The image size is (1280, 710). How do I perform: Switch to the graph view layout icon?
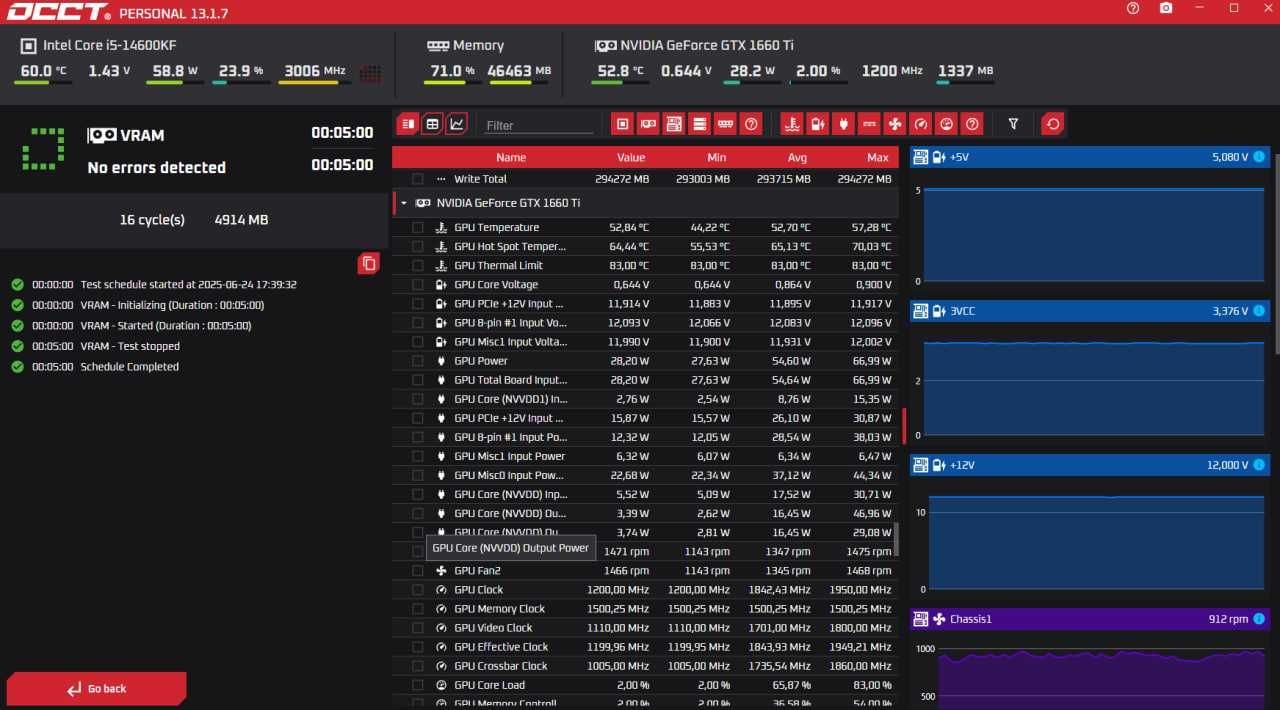456,124
